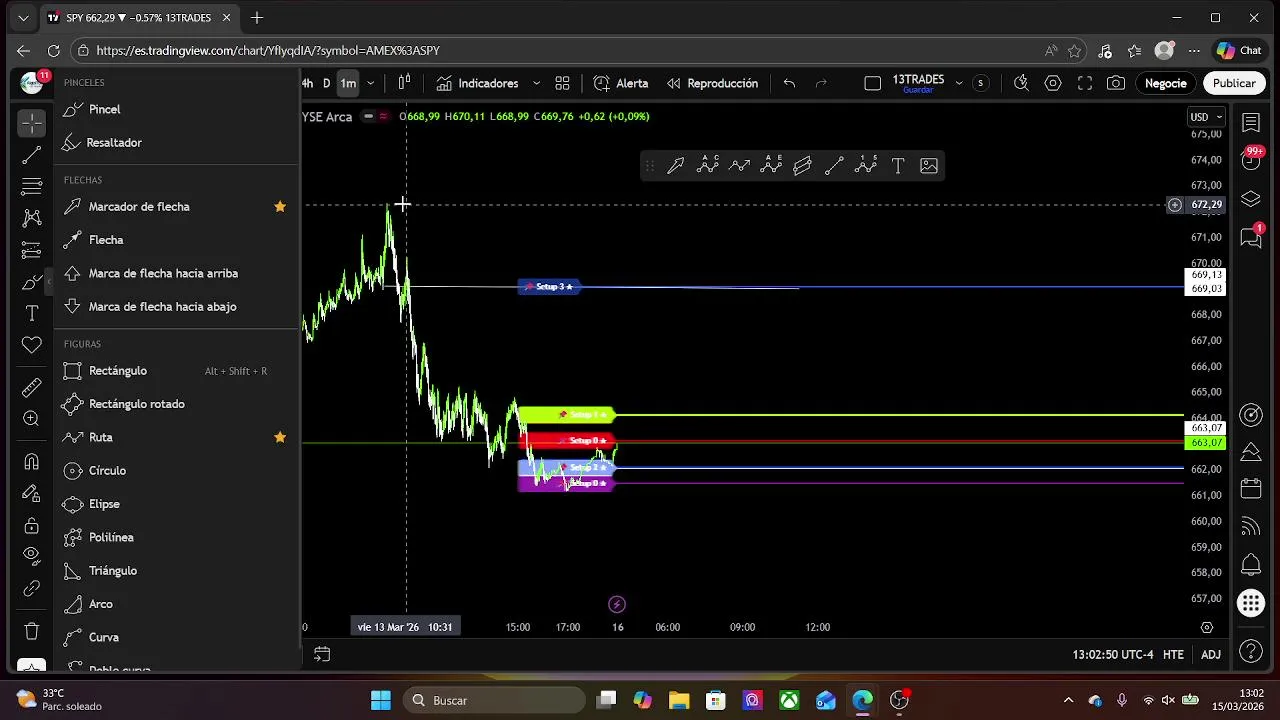The height and width of the screenshot is (720, 1280).
Task: Select arrow tool in floating toolbar
Action: click(x=676, y=166)
